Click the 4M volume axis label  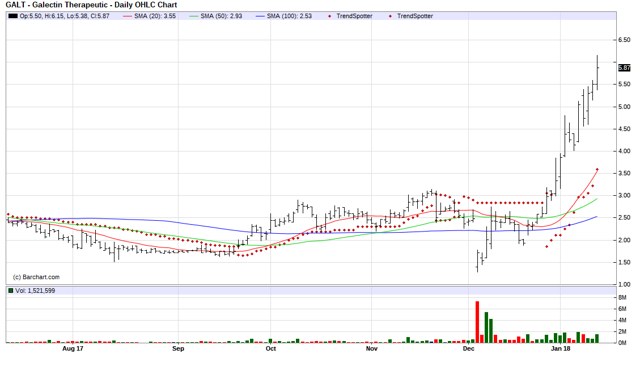pyautogui.click(x=622, y=320)
